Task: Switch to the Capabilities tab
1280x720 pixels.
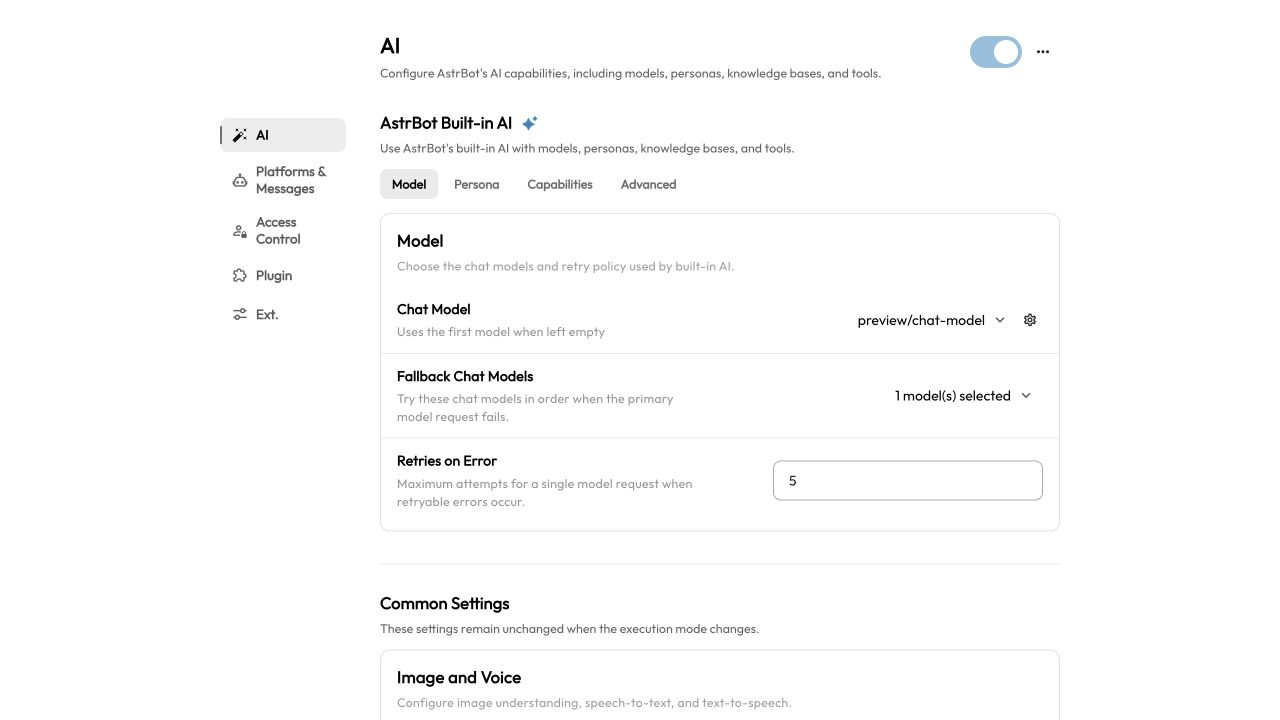Action: (560, 184)
